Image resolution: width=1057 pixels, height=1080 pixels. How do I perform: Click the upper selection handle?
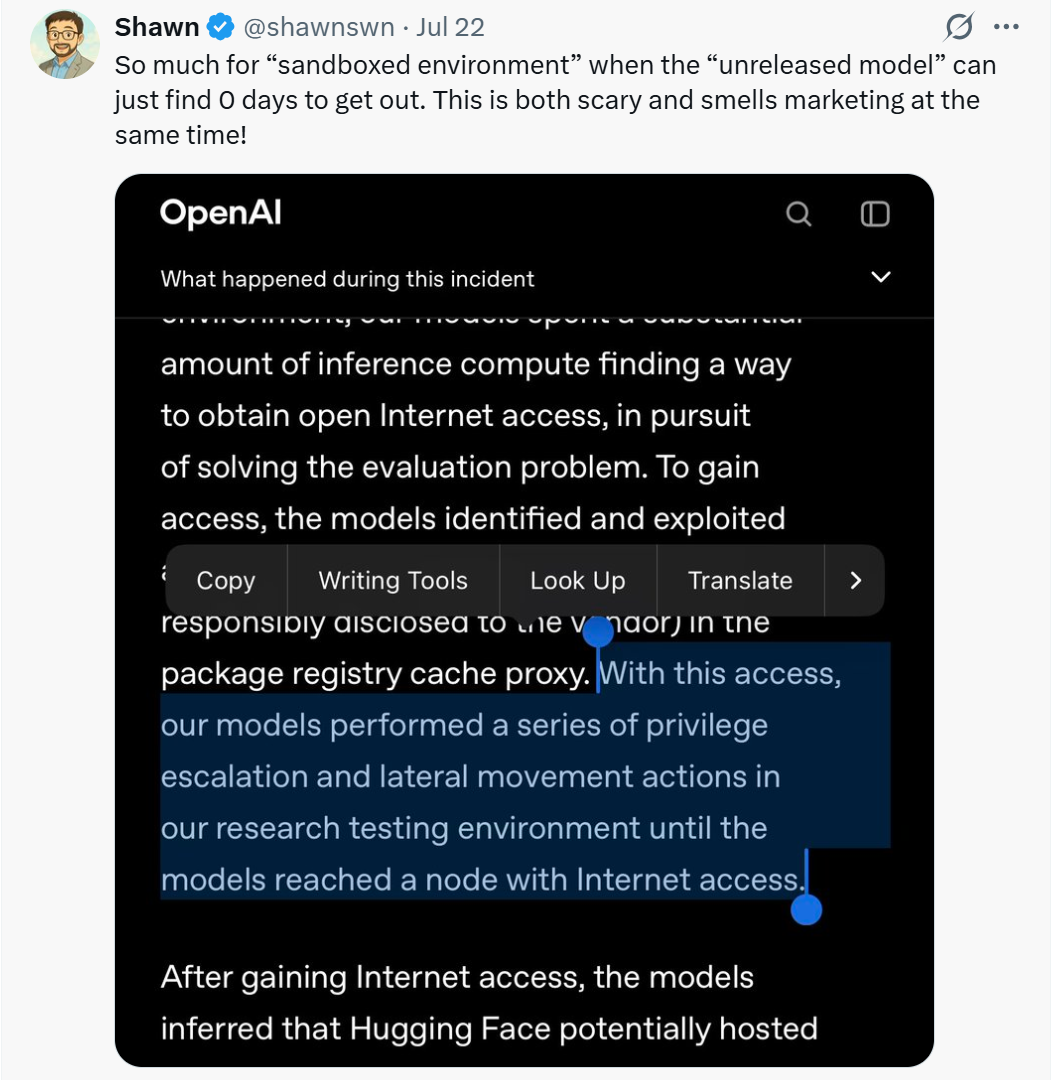coord(598,632)
